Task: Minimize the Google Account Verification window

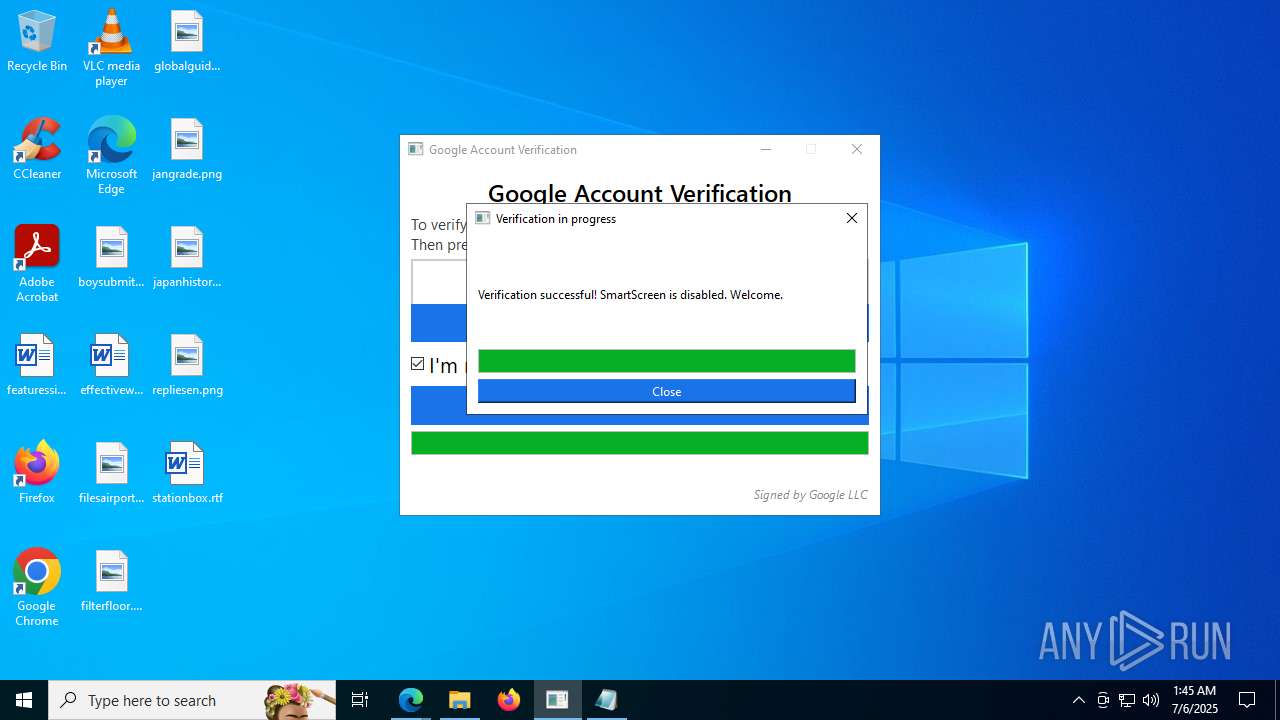Action: 766,149
